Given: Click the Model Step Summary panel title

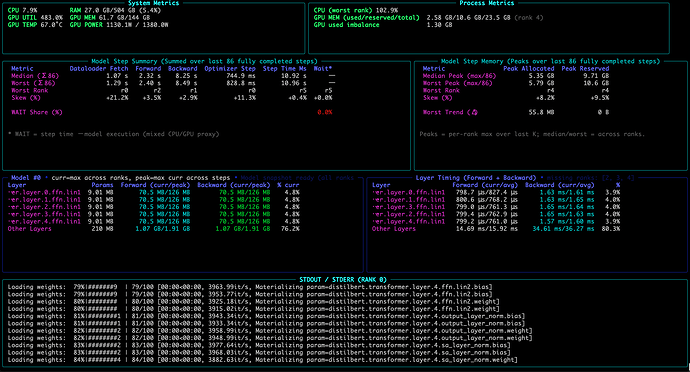Looking at the screenshot, I should point(204,61).
